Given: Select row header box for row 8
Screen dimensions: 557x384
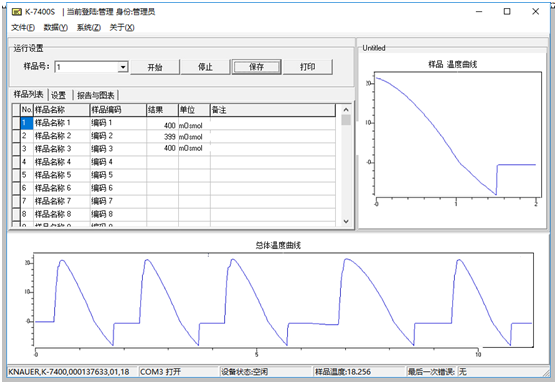Looking at the screenshot, I should (16, 214).
